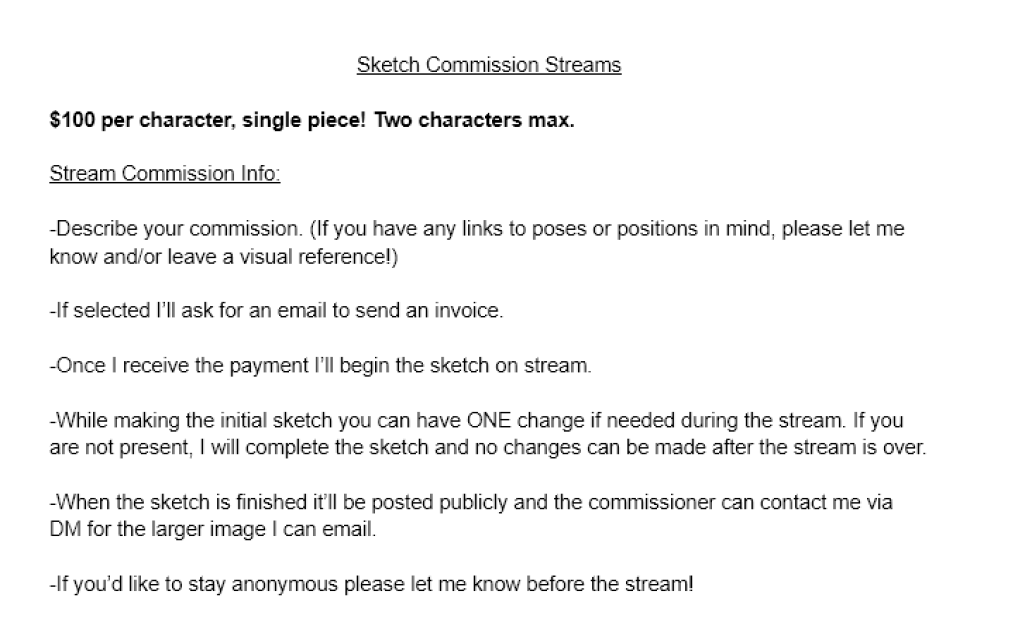Image resolution: width=1032 pixels, height=639 pixels.
Task: Click the text no changes can be made
Action: click(x=592, y=447)
